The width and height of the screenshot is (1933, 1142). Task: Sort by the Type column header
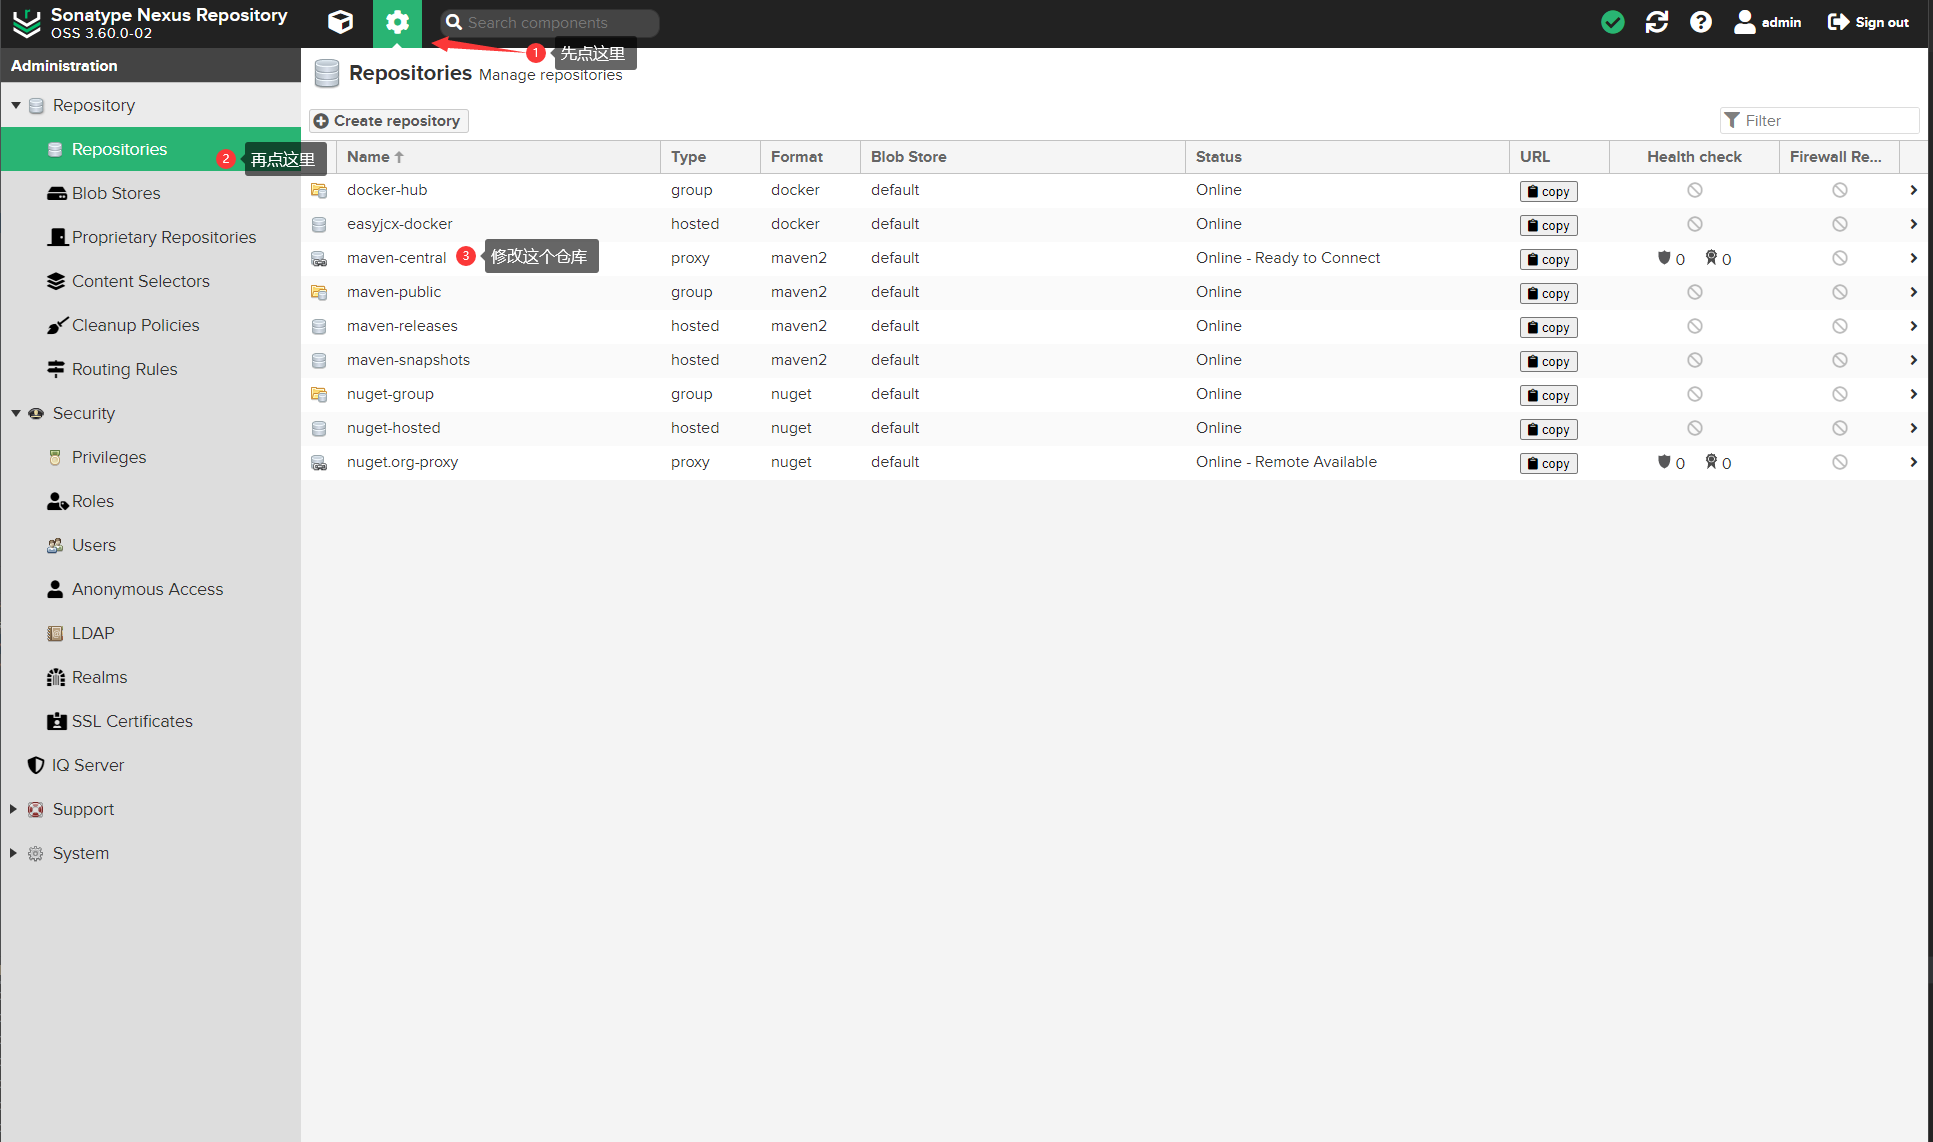(x=710, y=157)
